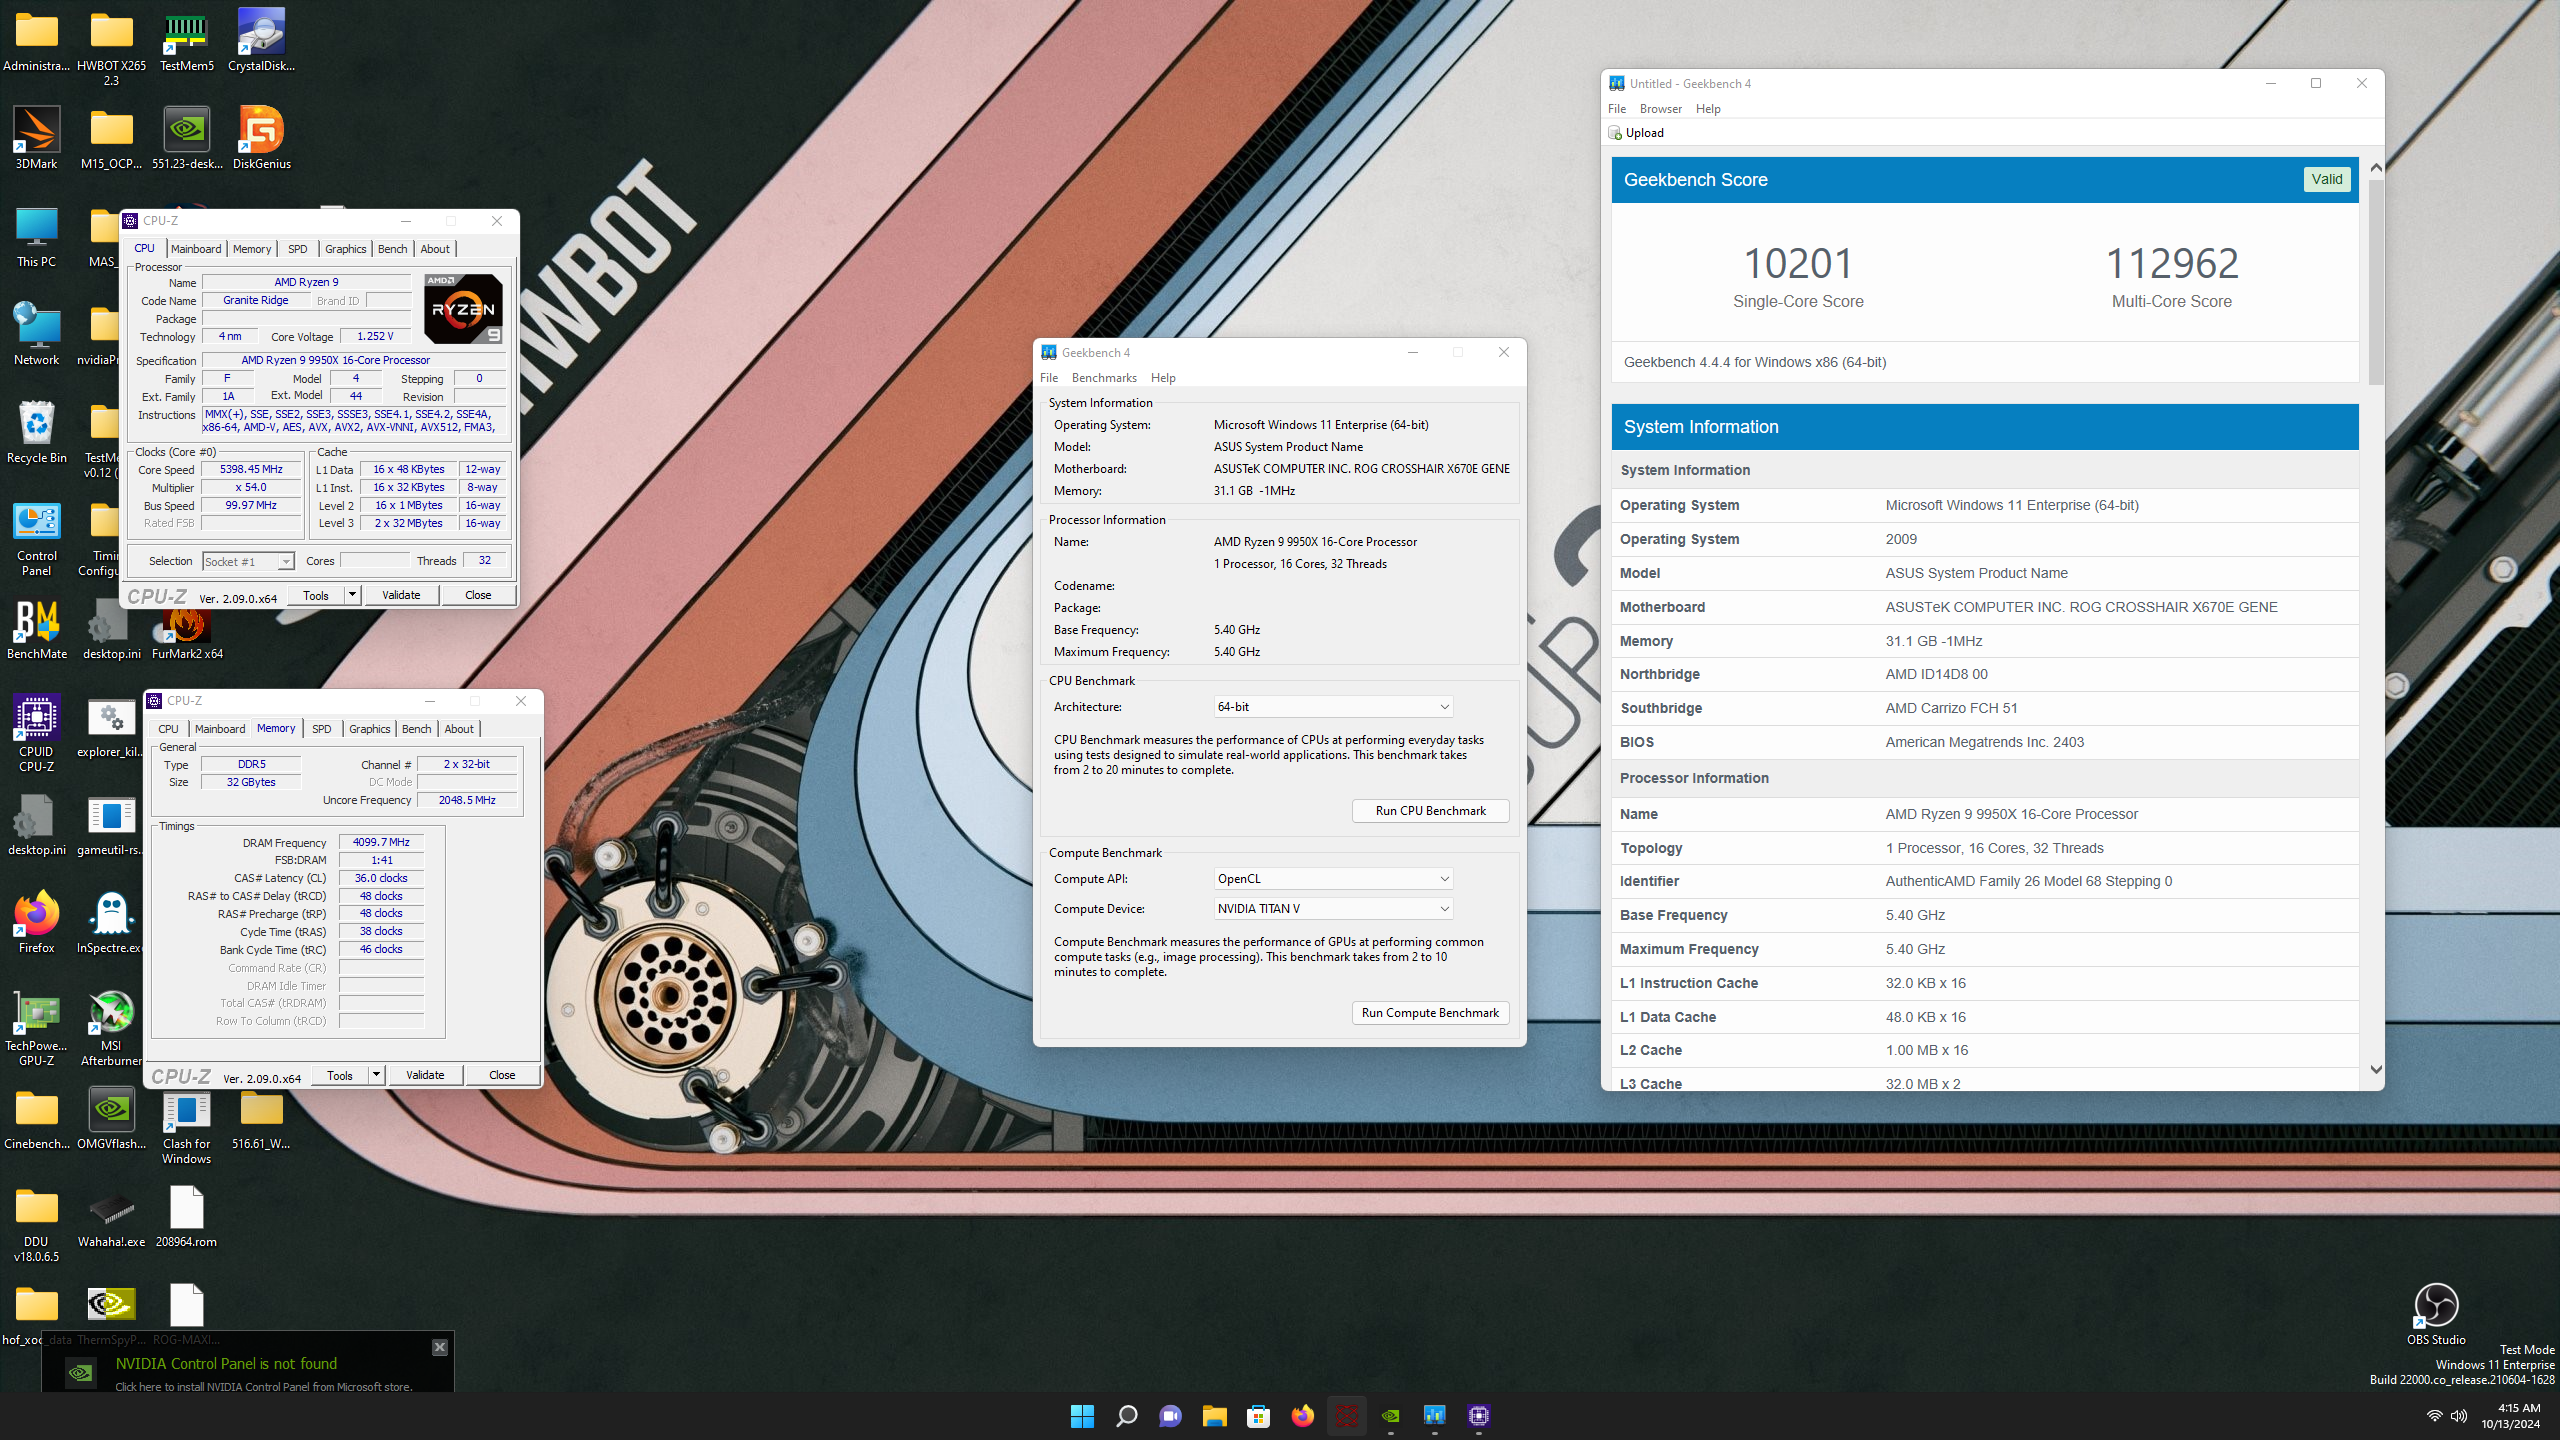The height and width of the screenshot is (1440, 2560).
Task: Expand the Tools arrow in the CPU tab window
Action: (352, 595)
